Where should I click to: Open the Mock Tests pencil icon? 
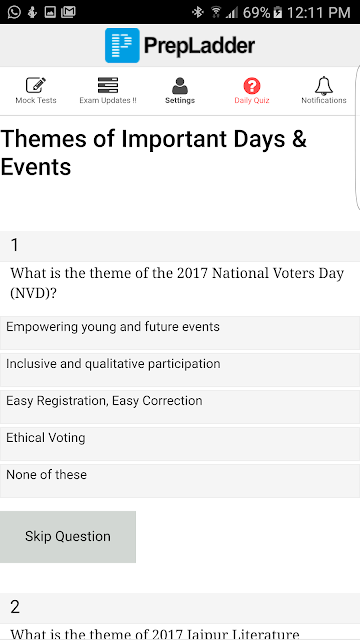[x=36, y=85]
